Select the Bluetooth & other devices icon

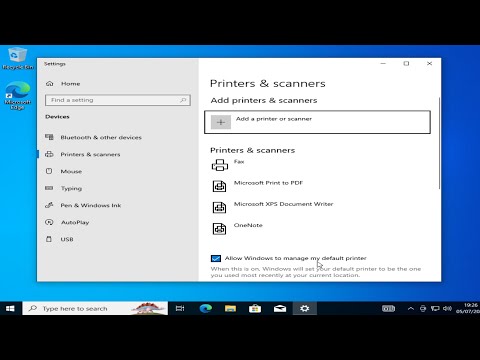click(x=49, y=137)
